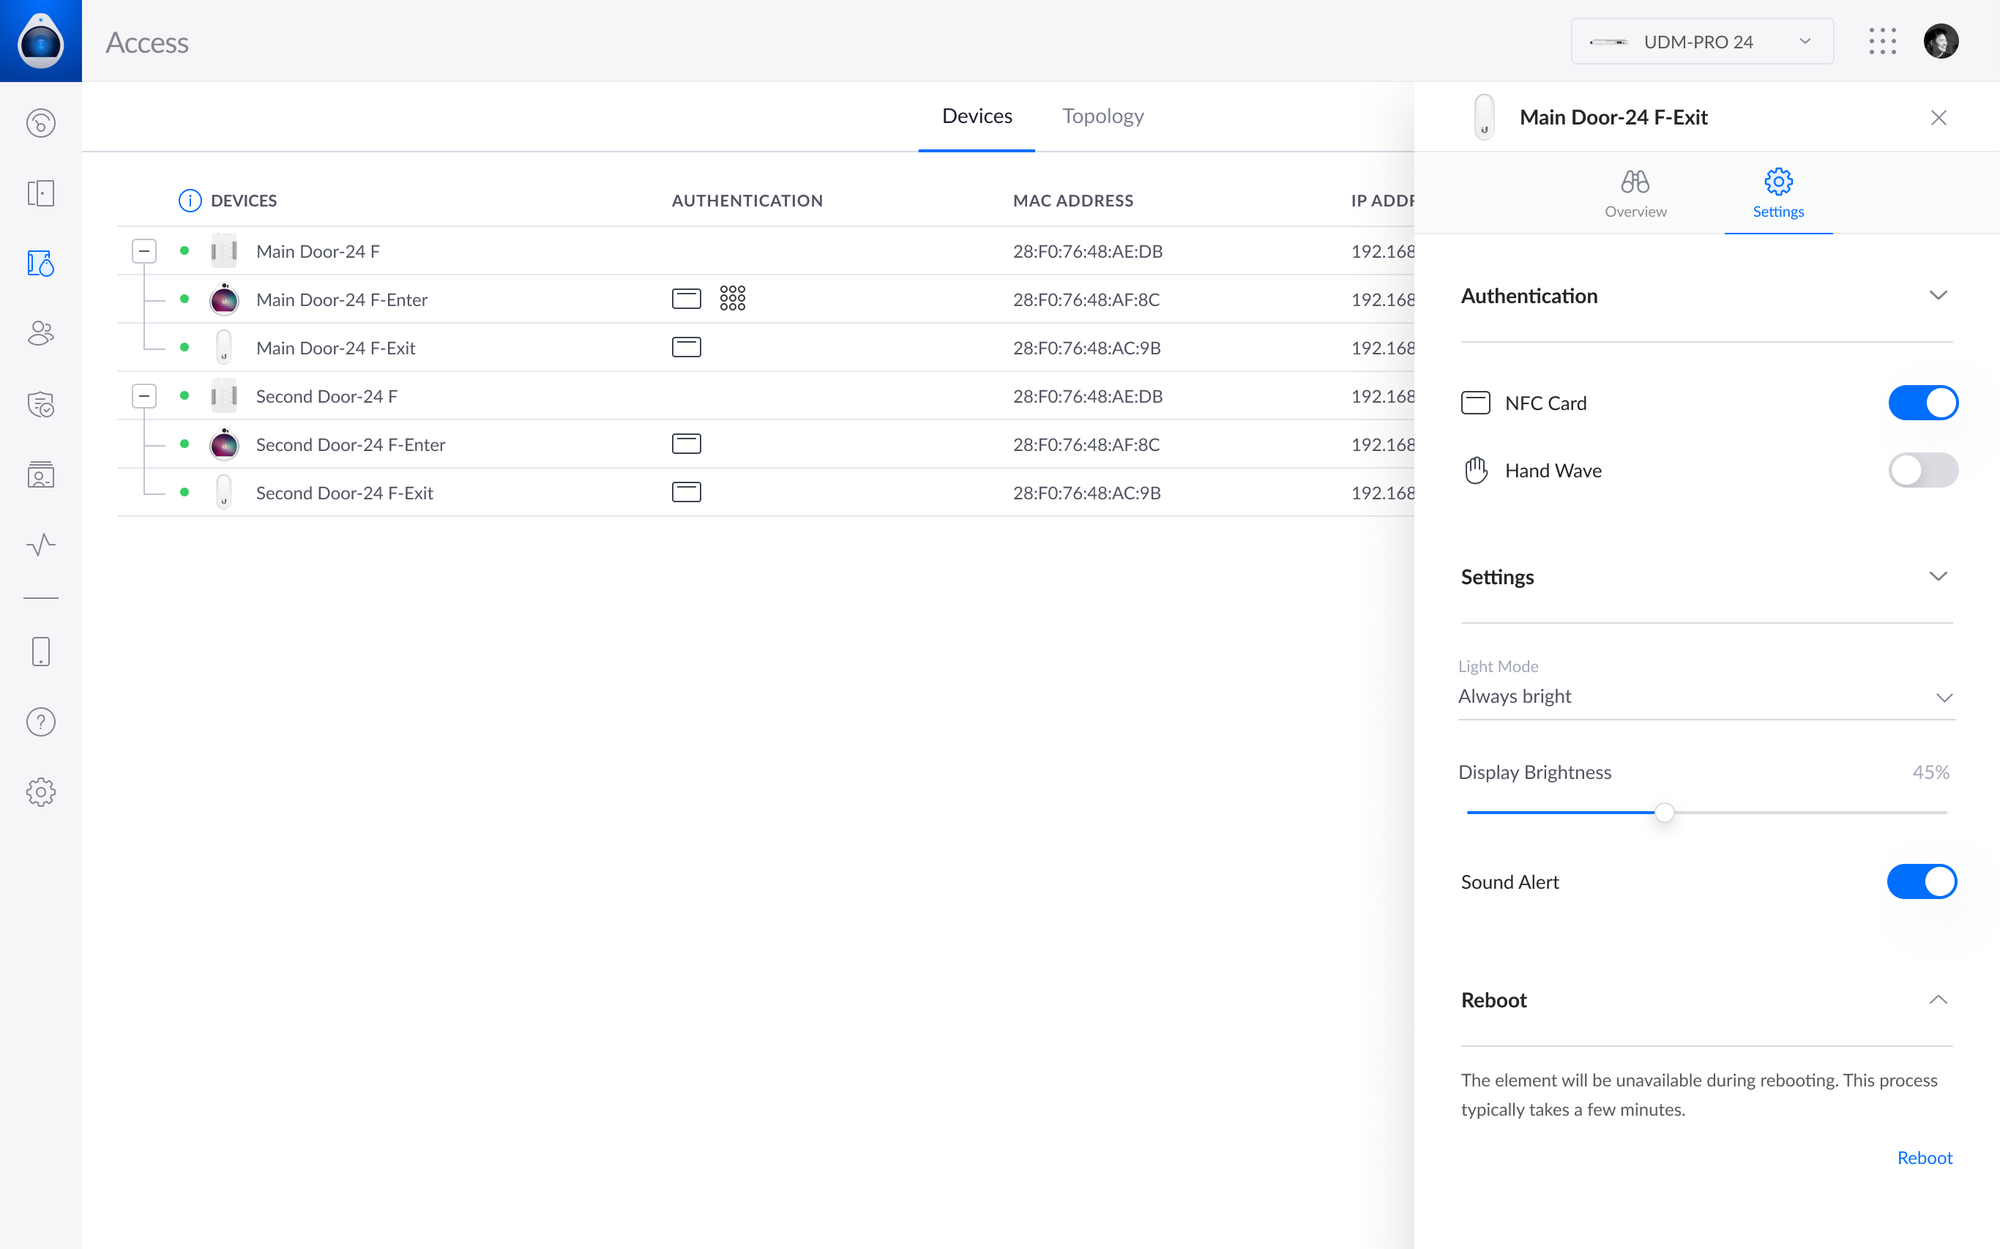
Task: Disable the NFC Card toggle
Action: tap(1922, 403)
